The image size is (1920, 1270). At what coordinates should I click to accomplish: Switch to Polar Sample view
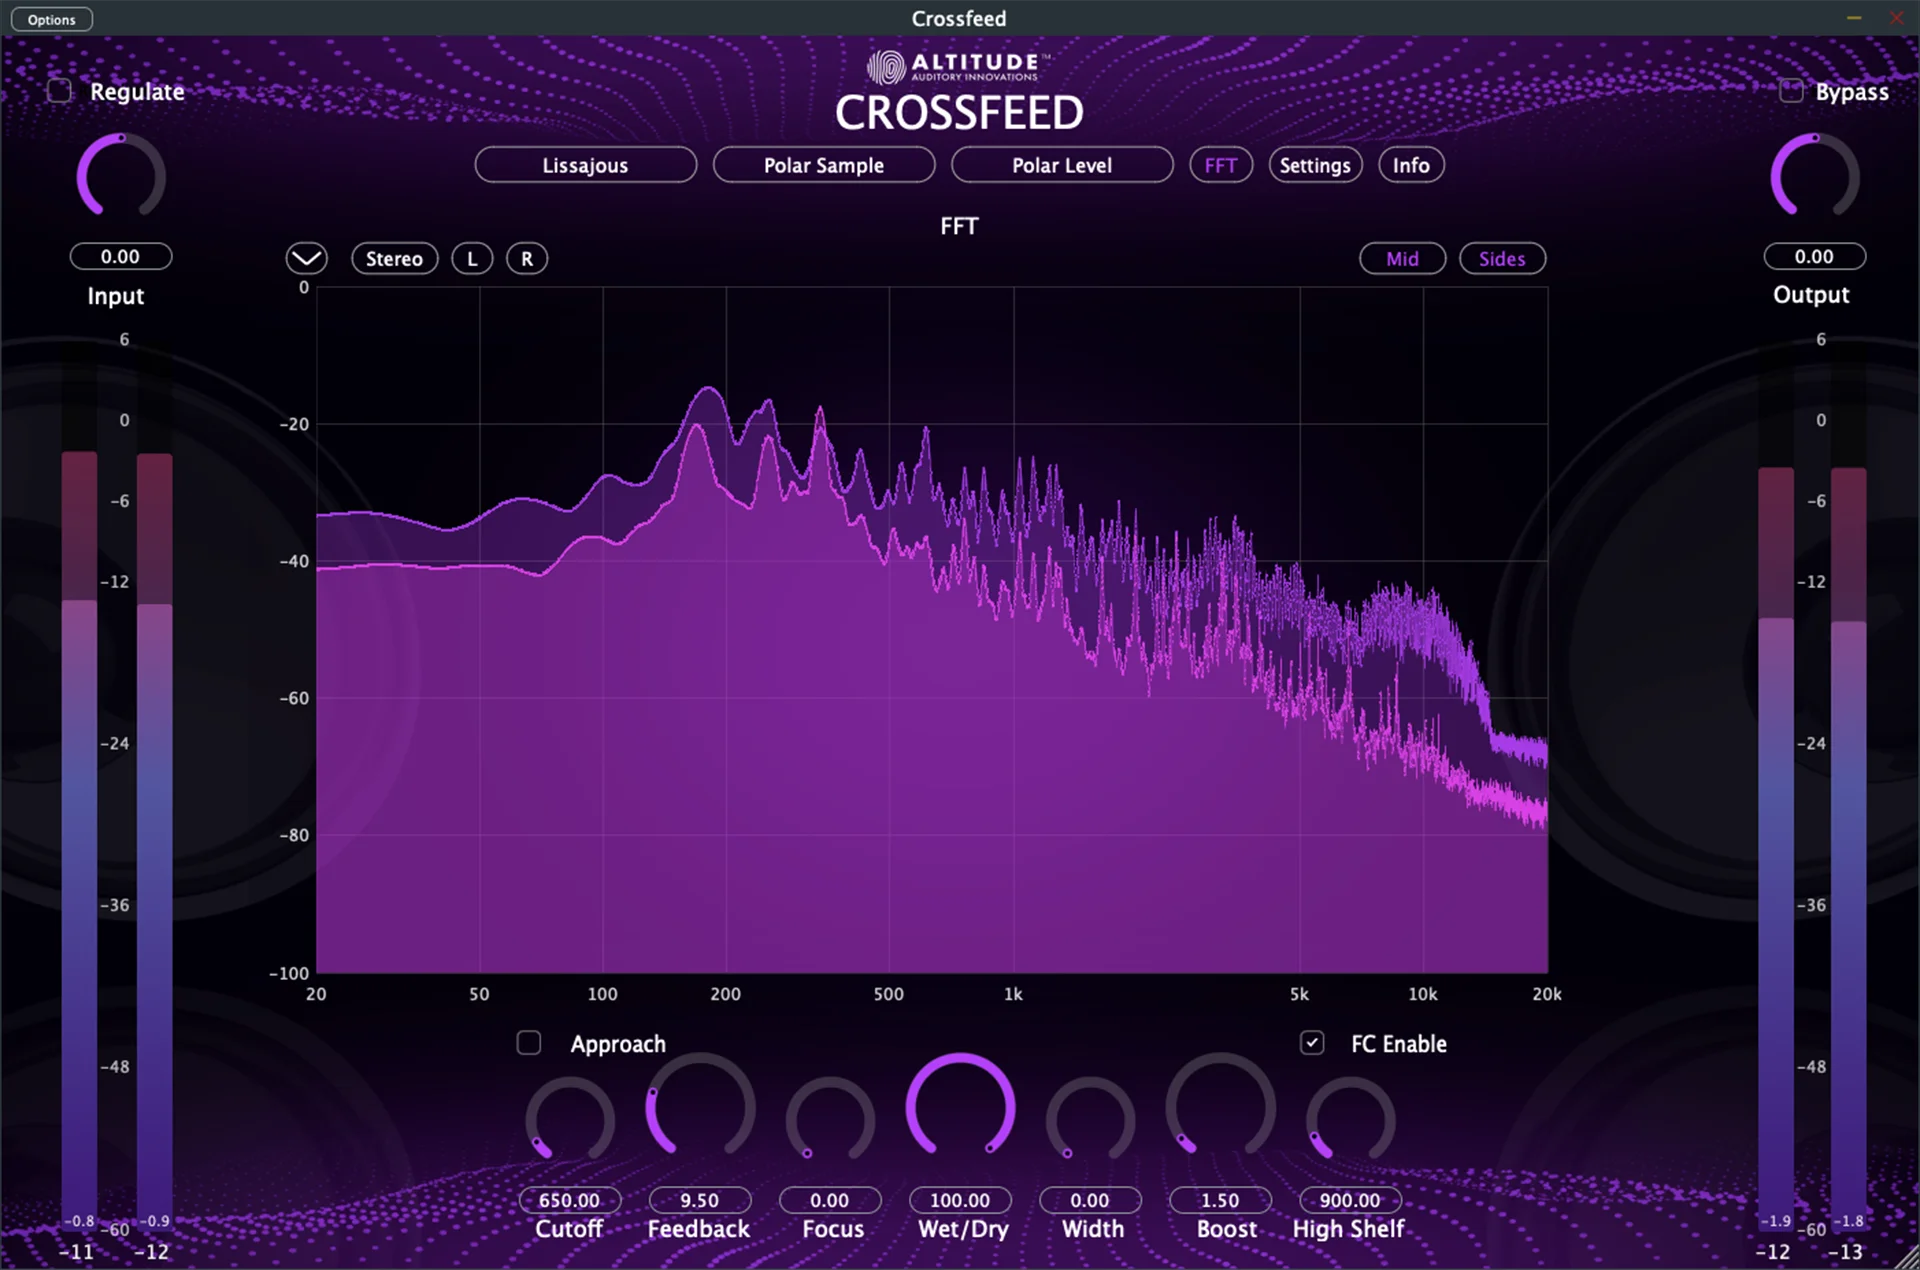823,164
